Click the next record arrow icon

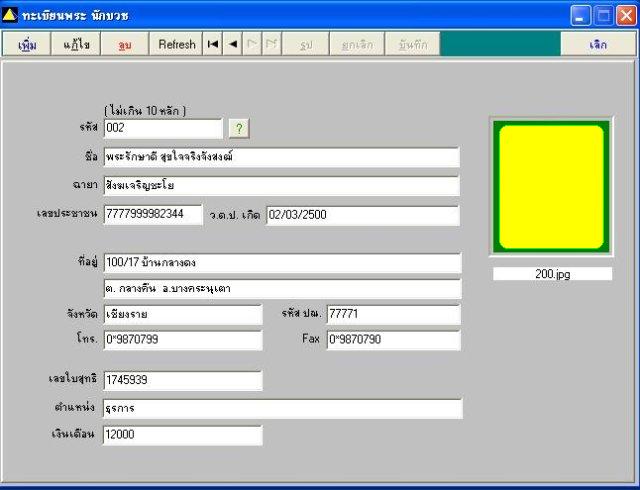click(252, 44)
